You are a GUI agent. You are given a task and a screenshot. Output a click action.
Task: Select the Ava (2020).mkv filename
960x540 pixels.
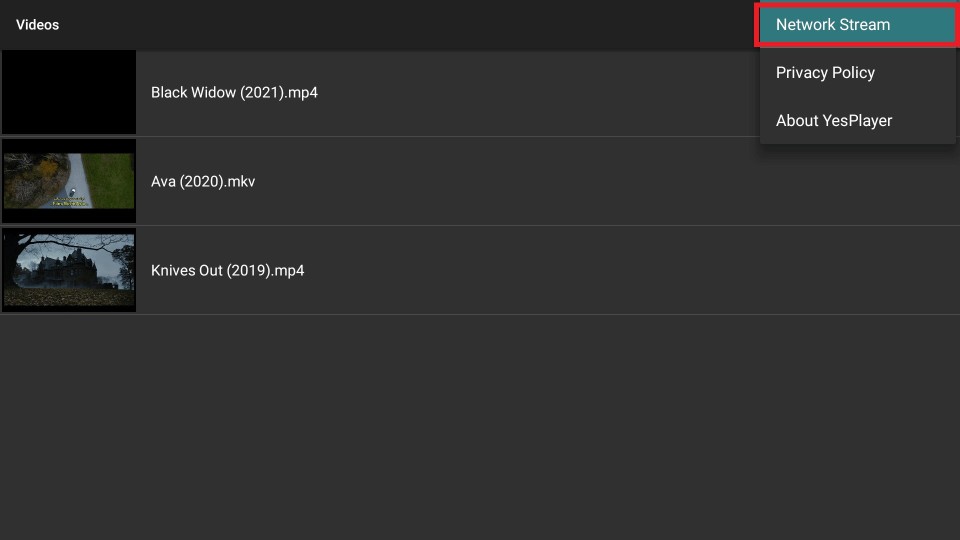click(x=203, y=182)
